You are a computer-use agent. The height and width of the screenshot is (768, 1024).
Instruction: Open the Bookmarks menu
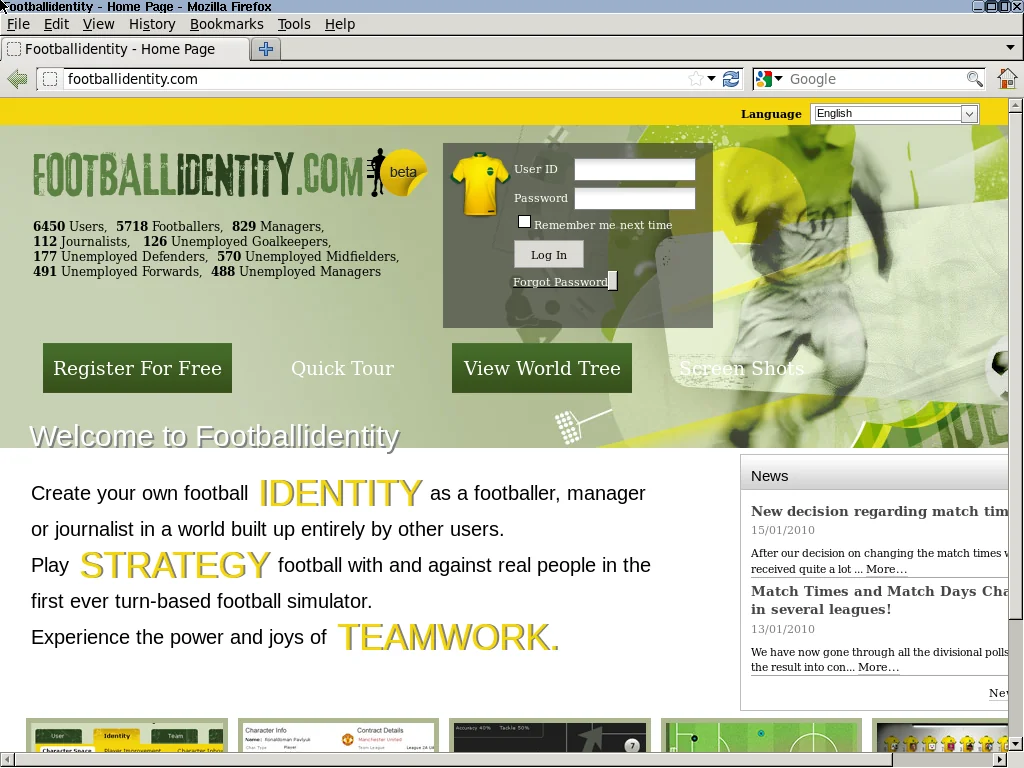pos(226,24)
